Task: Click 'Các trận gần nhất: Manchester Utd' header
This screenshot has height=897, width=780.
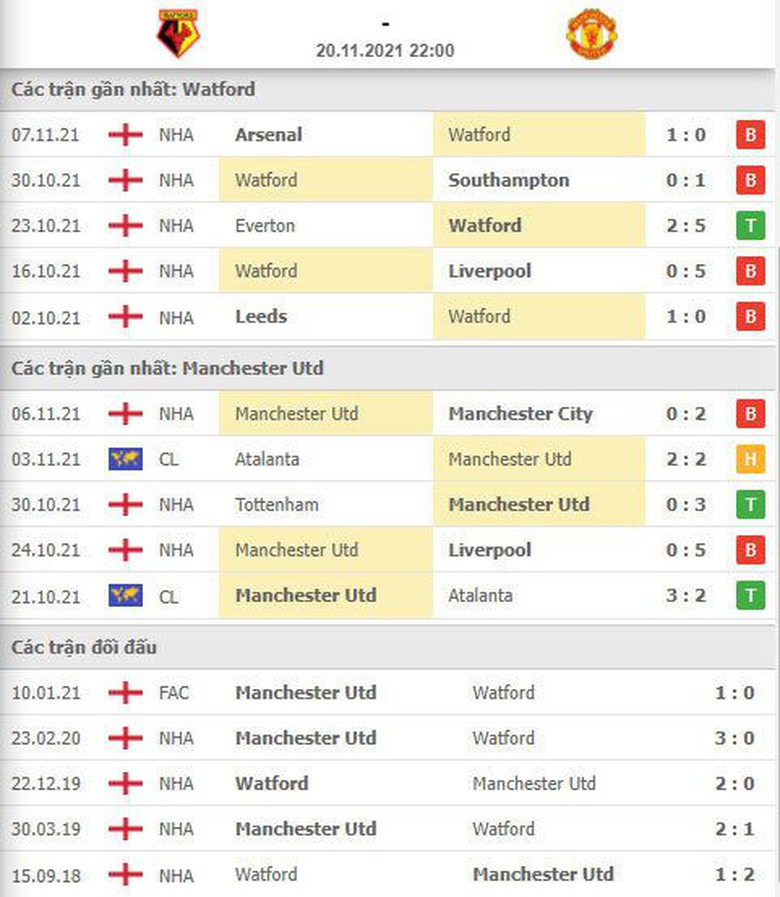Action: click(167, 368)
